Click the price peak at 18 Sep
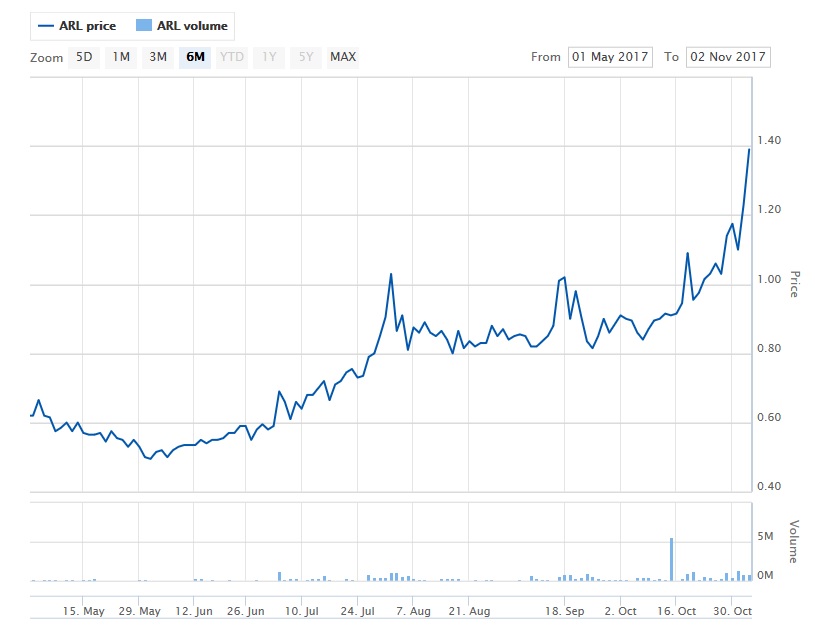 [x=565, y=277]
